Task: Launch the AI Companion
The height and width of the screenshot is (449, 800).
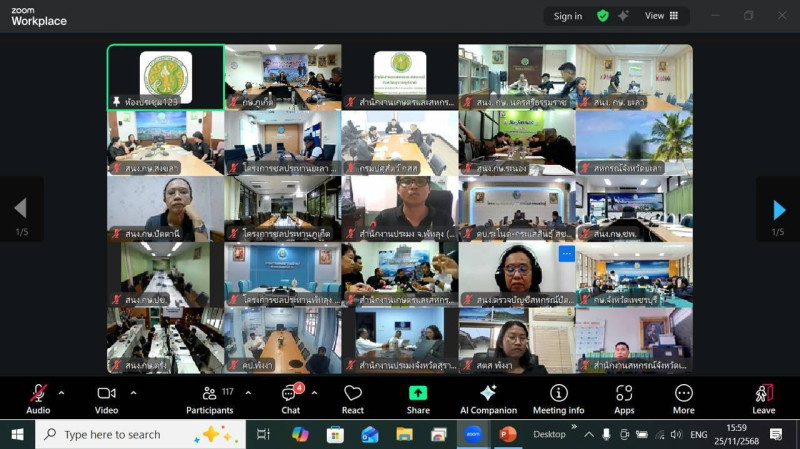Action: click(x=488, y=398)
